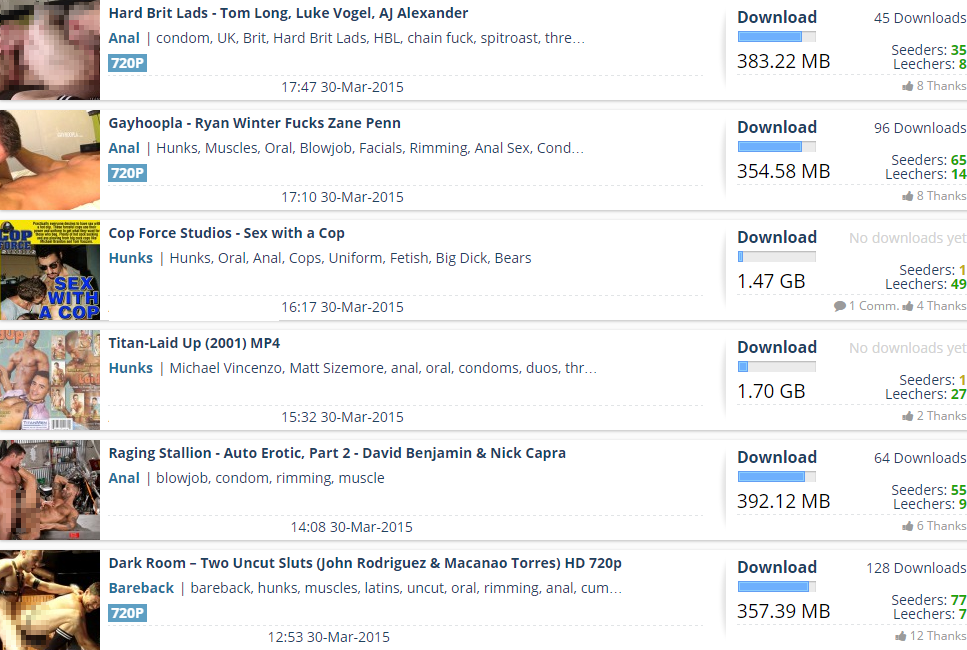This screenshot has width=967, height=650.
Task: Click the progress bar above 383.22 MB
Action: [x=777, y=36]
